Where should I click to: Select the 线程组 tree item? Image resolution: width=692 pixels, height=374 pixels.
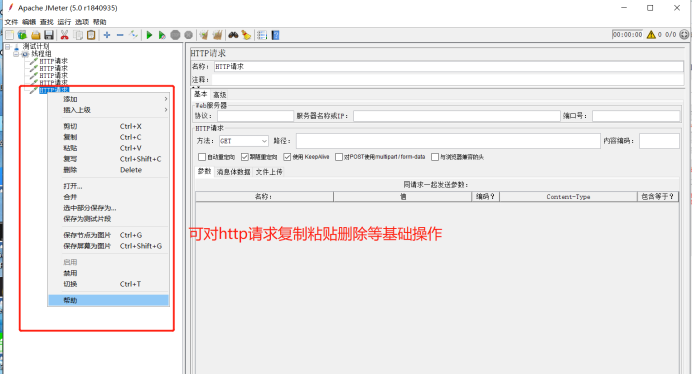pyautogui.click(x=41, y=54)
